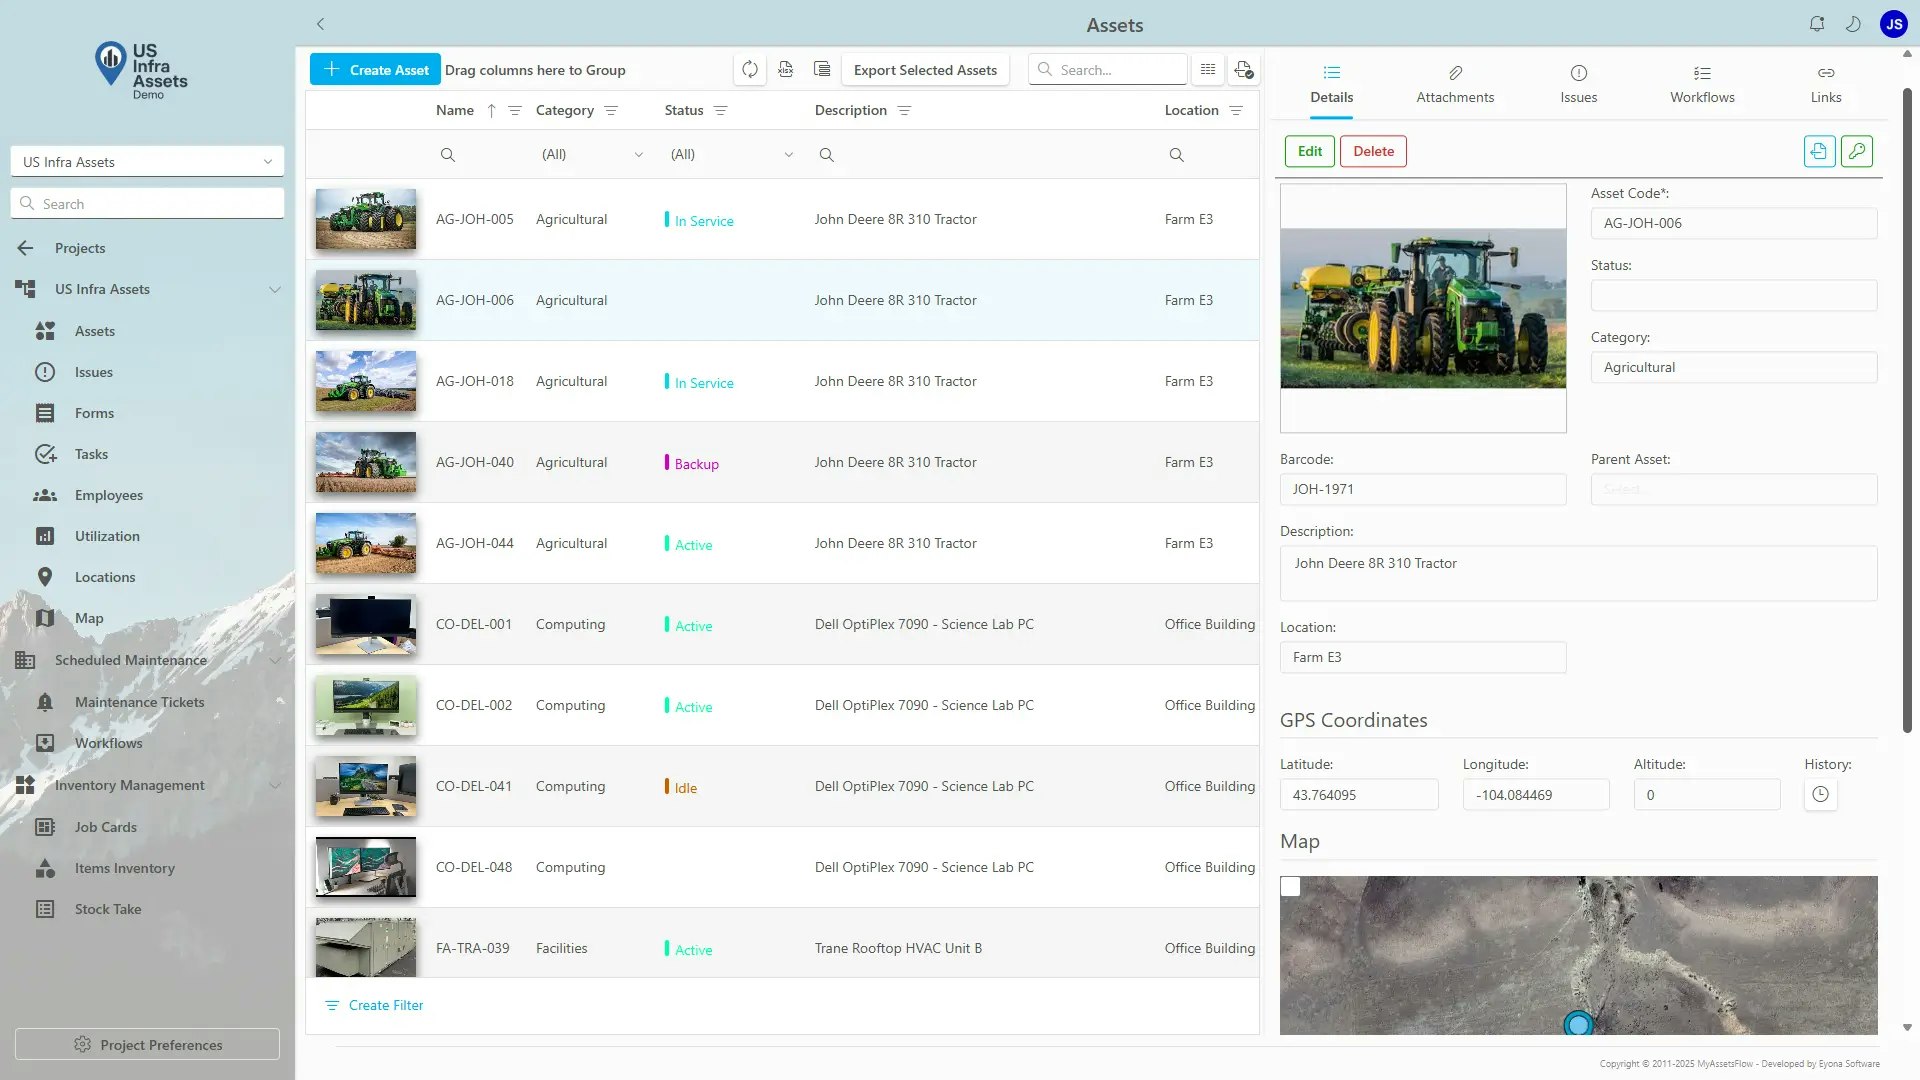Open Locations in the sidebar
The image size is (1920, 1080).
point(104,577)
